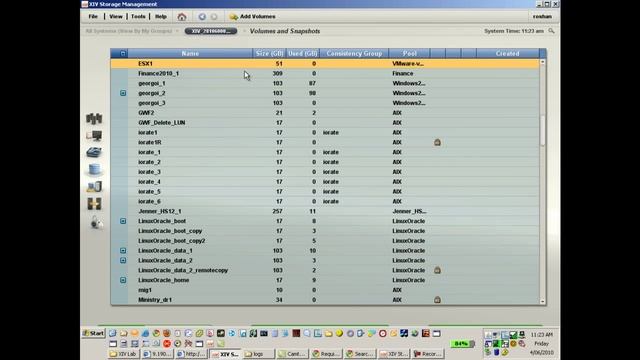Open the Volumes sidebar cylinder icon

coord(94,169)
